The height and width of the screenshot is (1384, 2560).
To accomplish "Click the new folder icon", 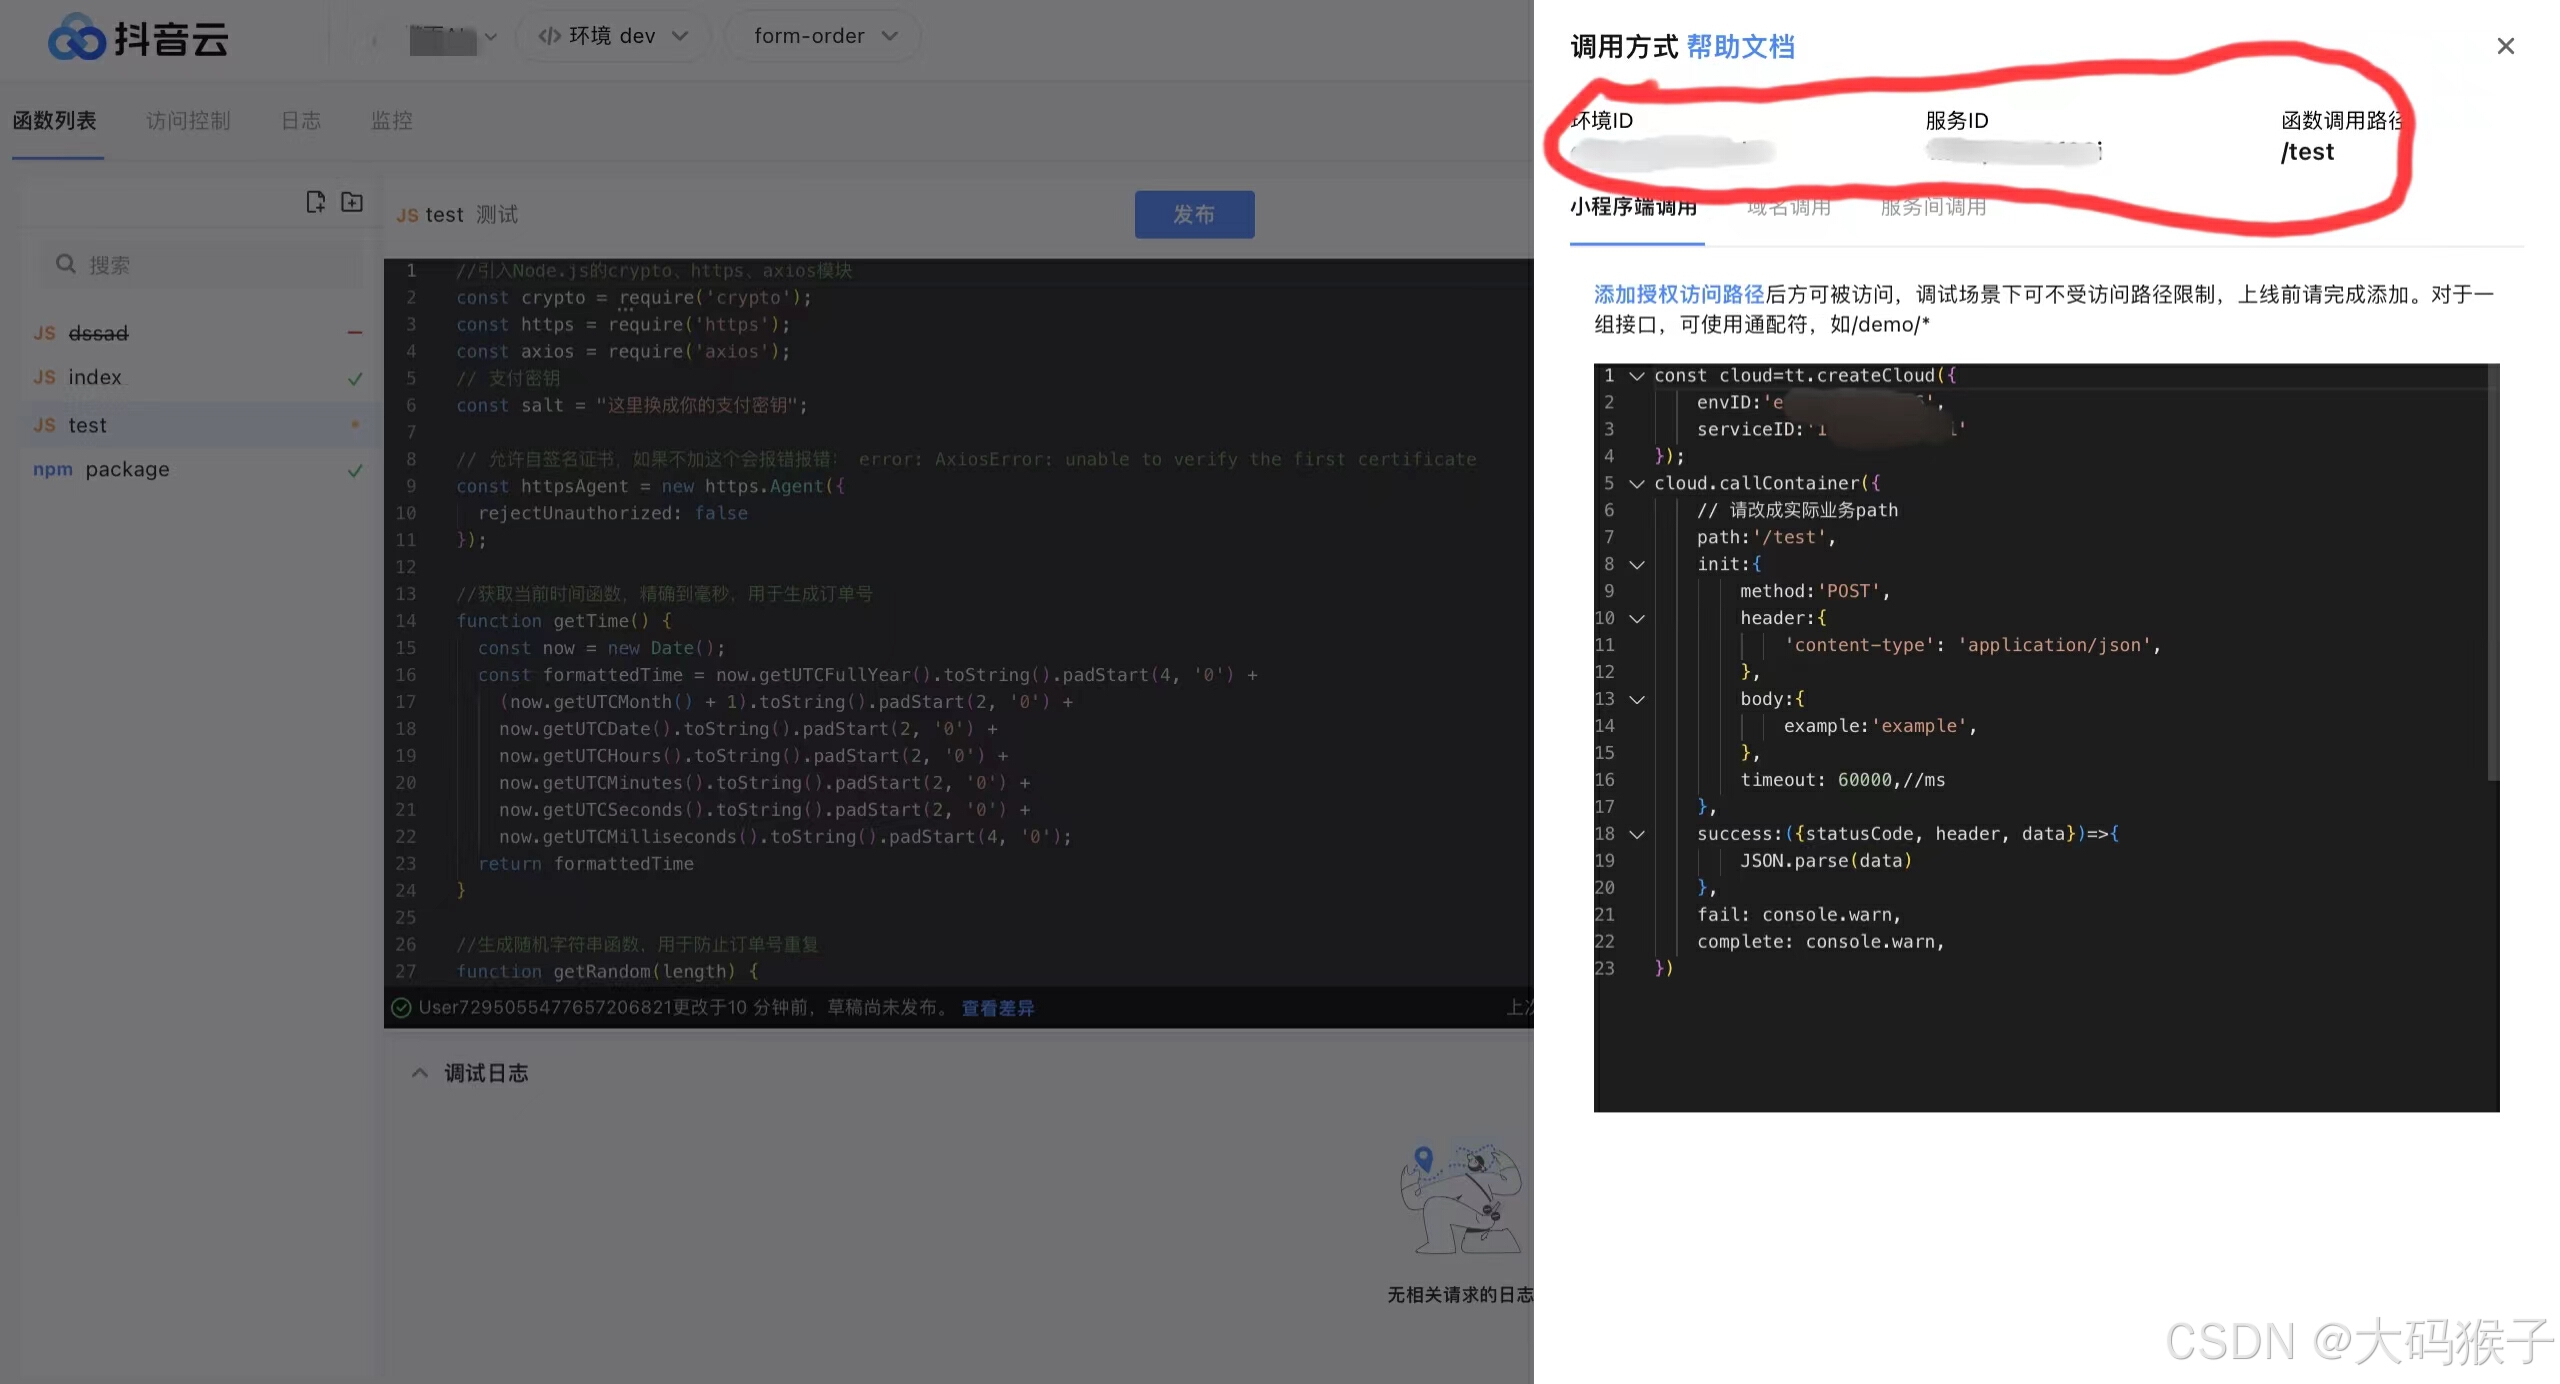I will click(352, 202).
